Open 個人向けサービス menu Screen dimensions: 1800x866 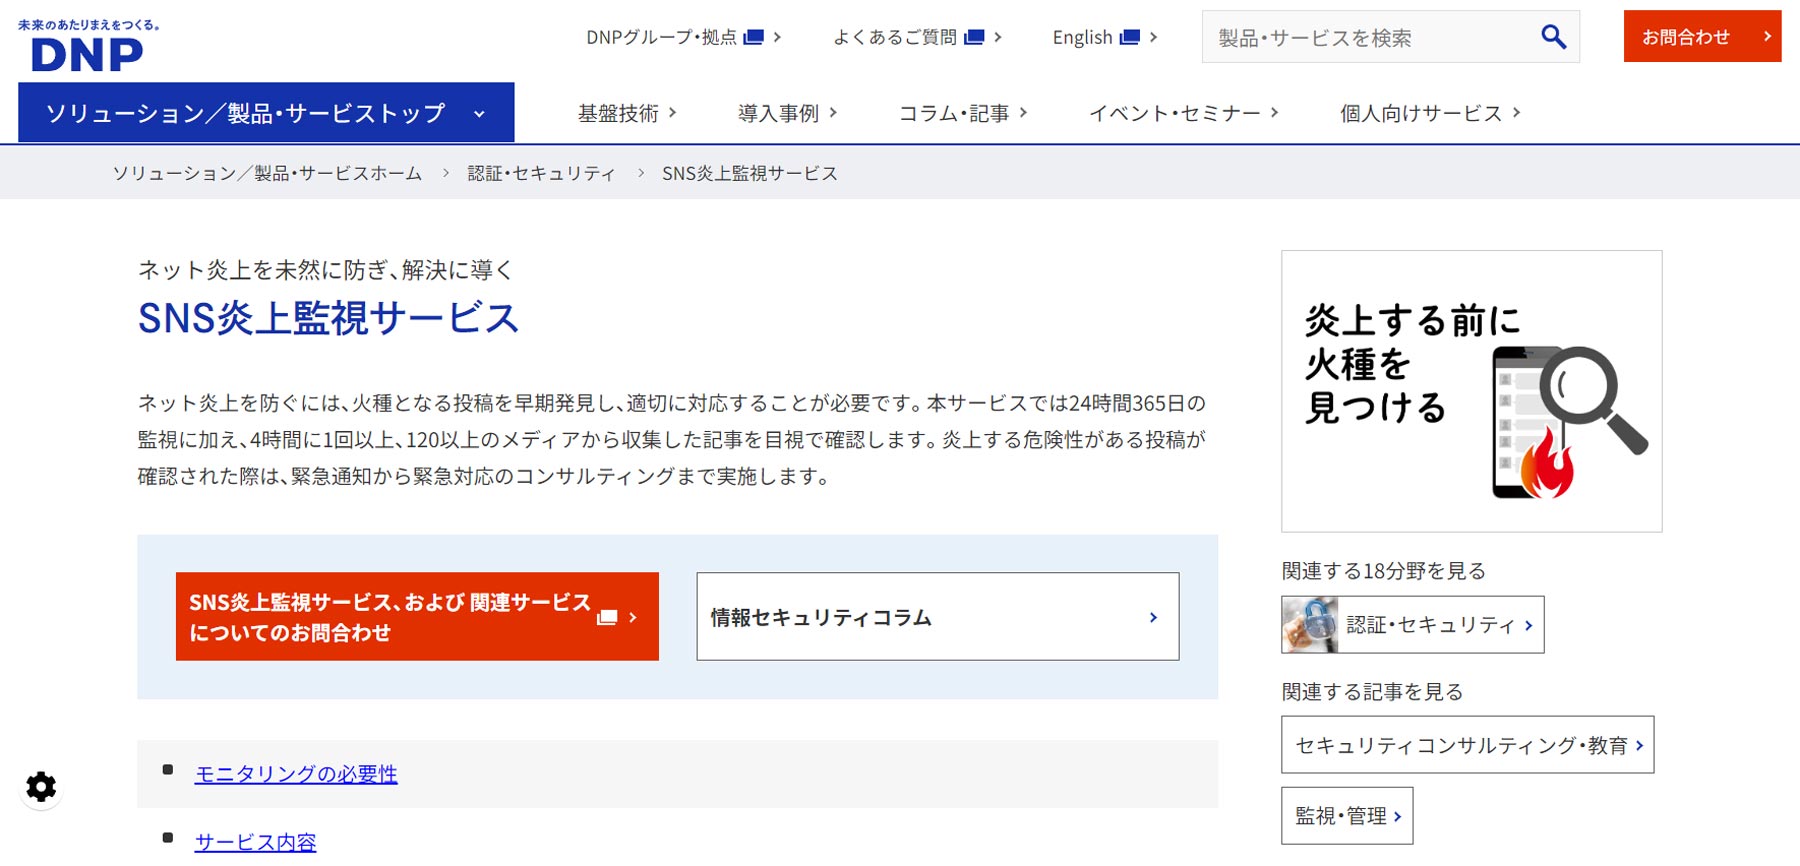1430,113
